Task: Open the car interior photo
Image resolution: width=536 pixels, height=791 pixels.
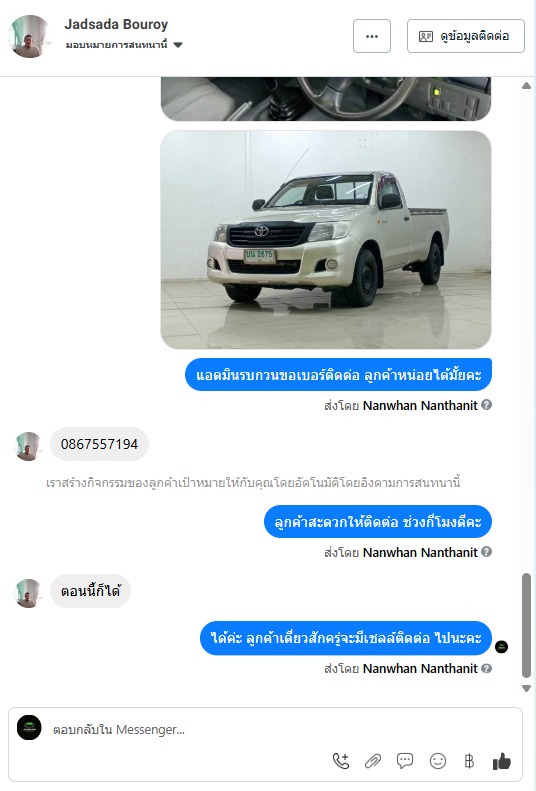Action: (x=326, y=99)
